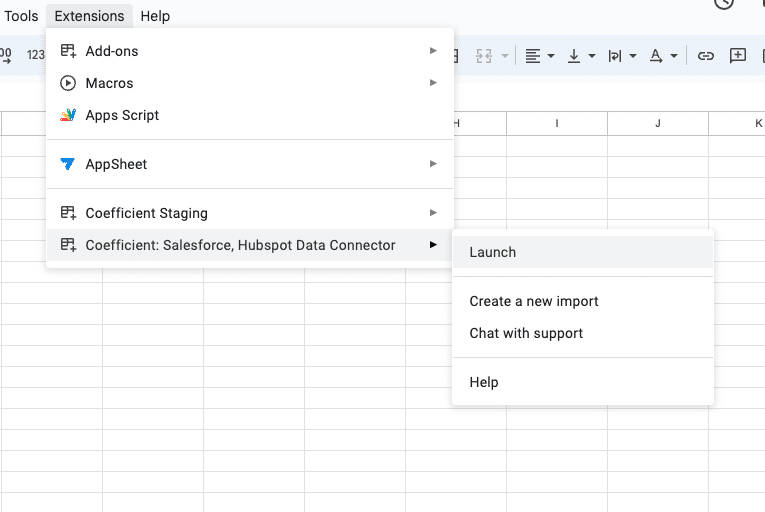Screen dimensions: 765x512
Task: Open the Tools menu
Action: coord(21,16)
